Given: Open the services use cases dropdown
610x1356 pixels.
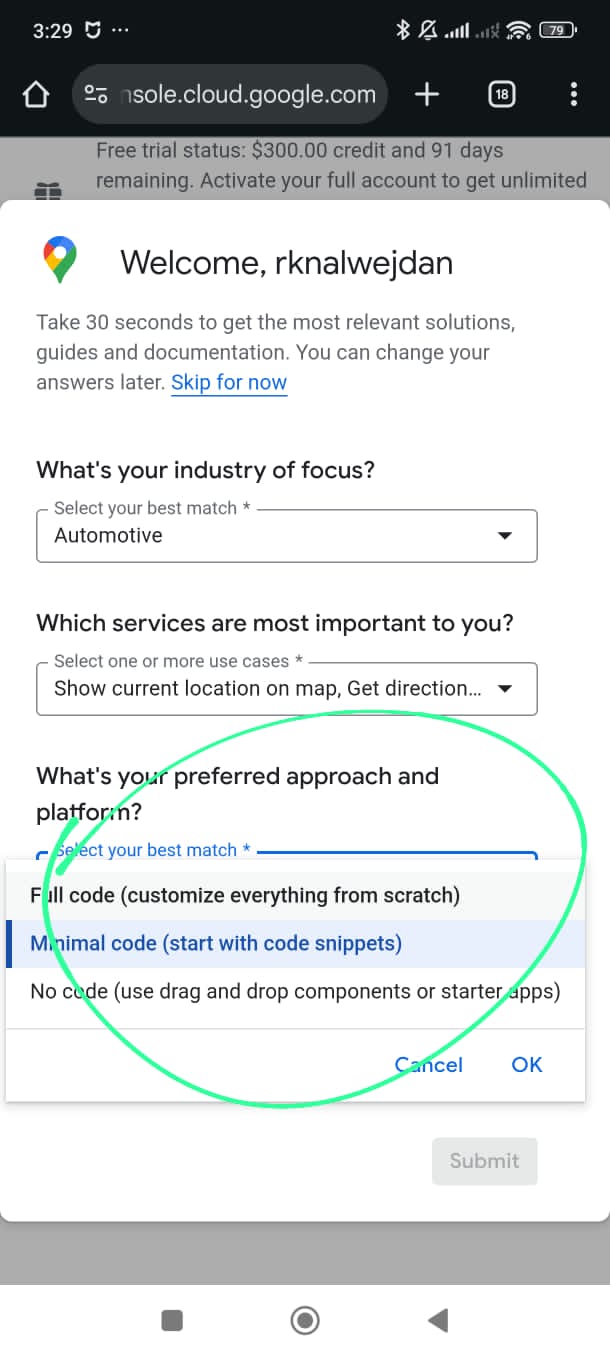Looking at the screenshot, I should [x=286, y=688].
